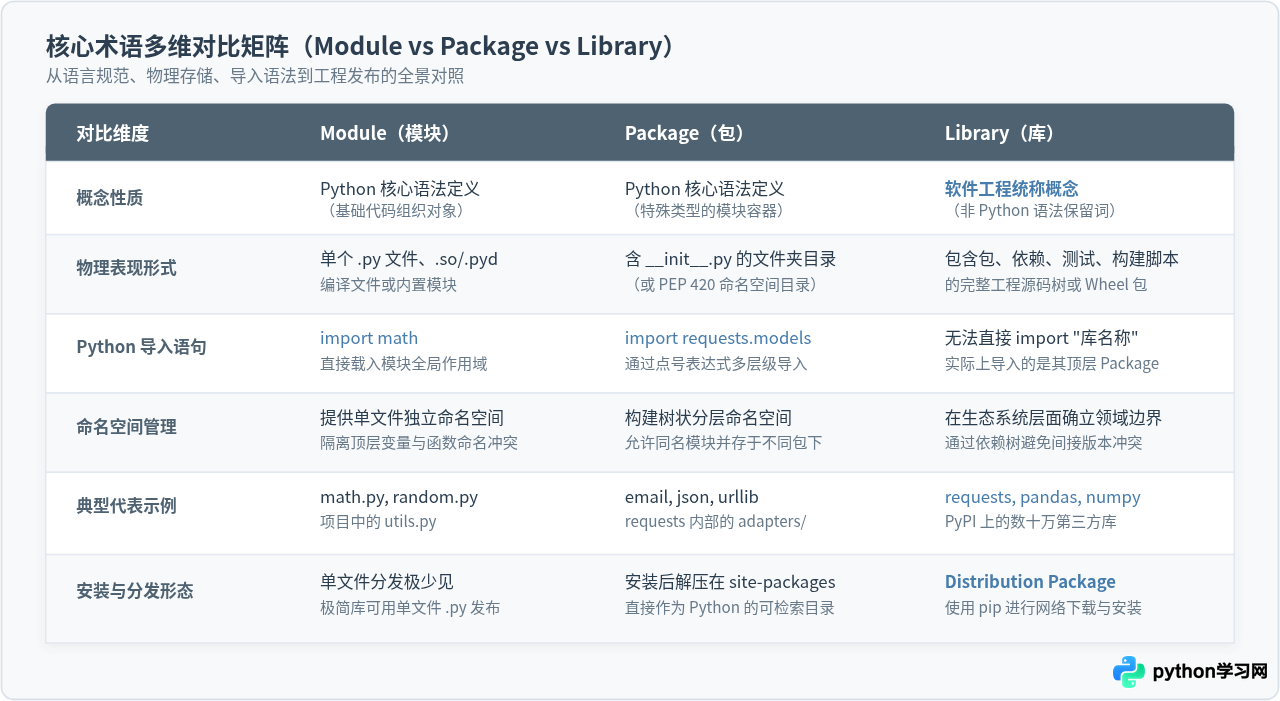Click the '（基础代码组织对象）' note

point(395,211)
